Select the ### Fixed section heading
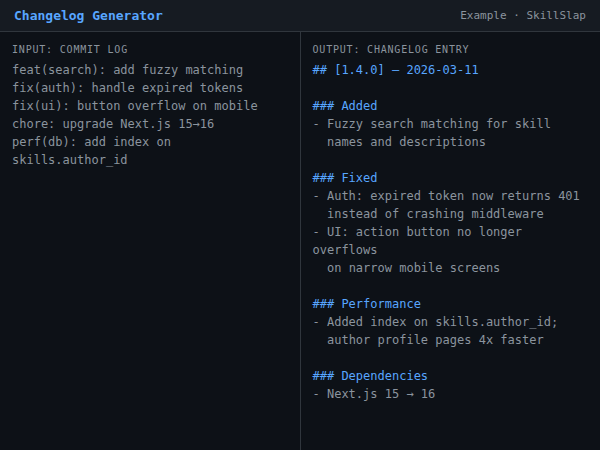This screenshot has height=450, width=600. [x=345, y=178]
